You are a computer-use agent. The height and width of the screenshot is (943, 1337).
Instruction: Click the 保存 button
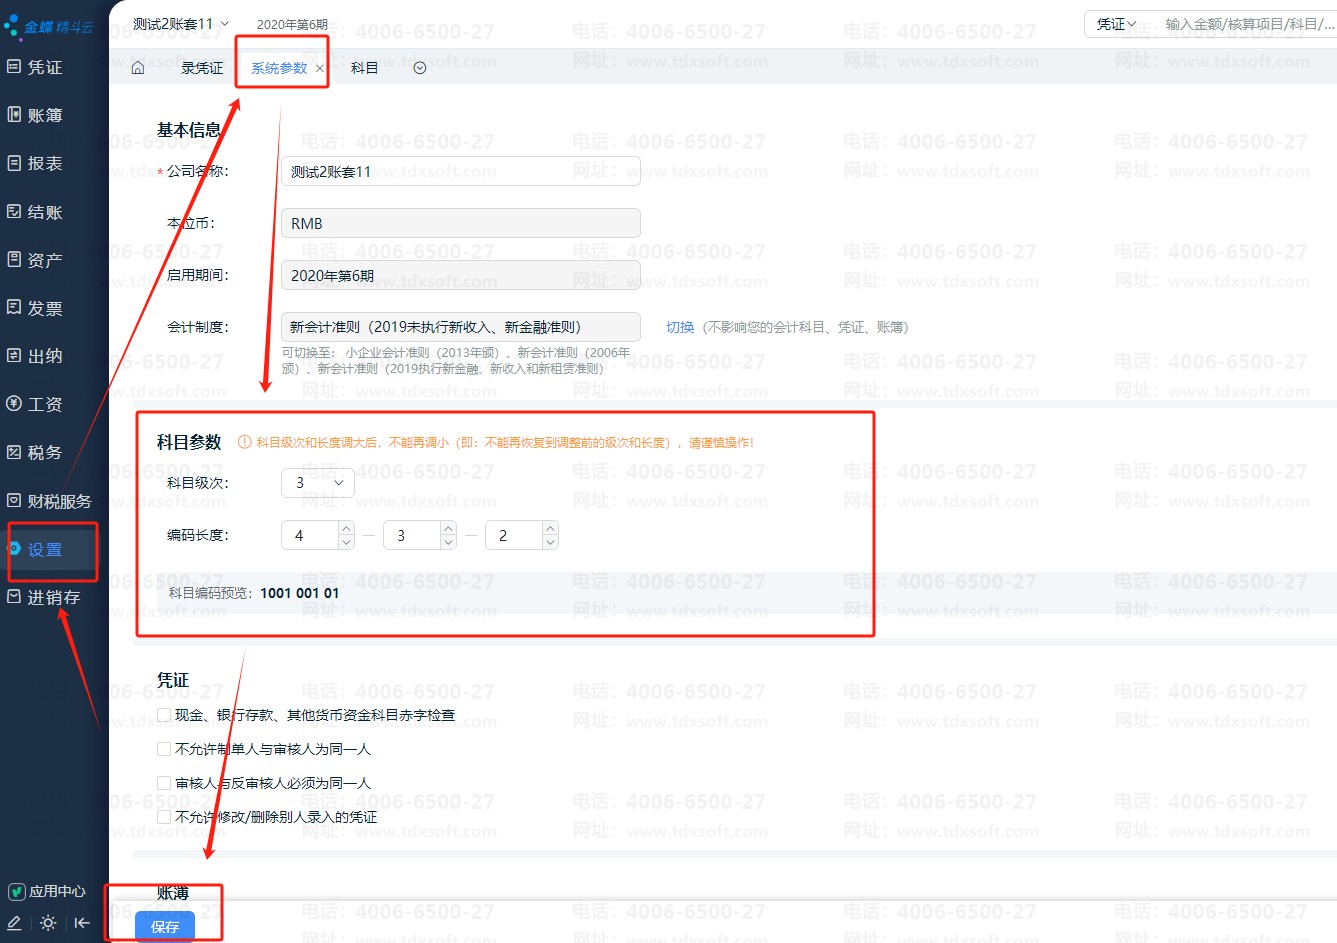point(165,927)
